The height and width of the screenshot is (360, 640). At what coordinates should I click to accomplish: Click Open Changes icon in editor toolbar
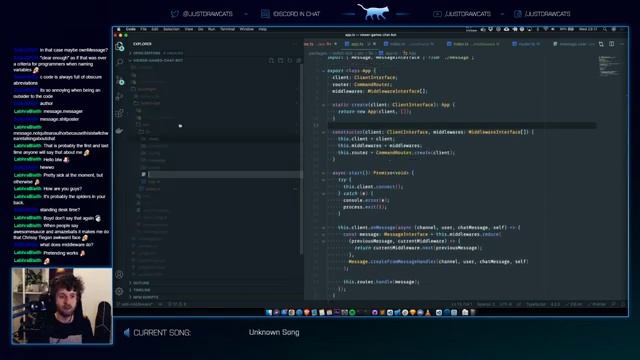pos(601,44)
